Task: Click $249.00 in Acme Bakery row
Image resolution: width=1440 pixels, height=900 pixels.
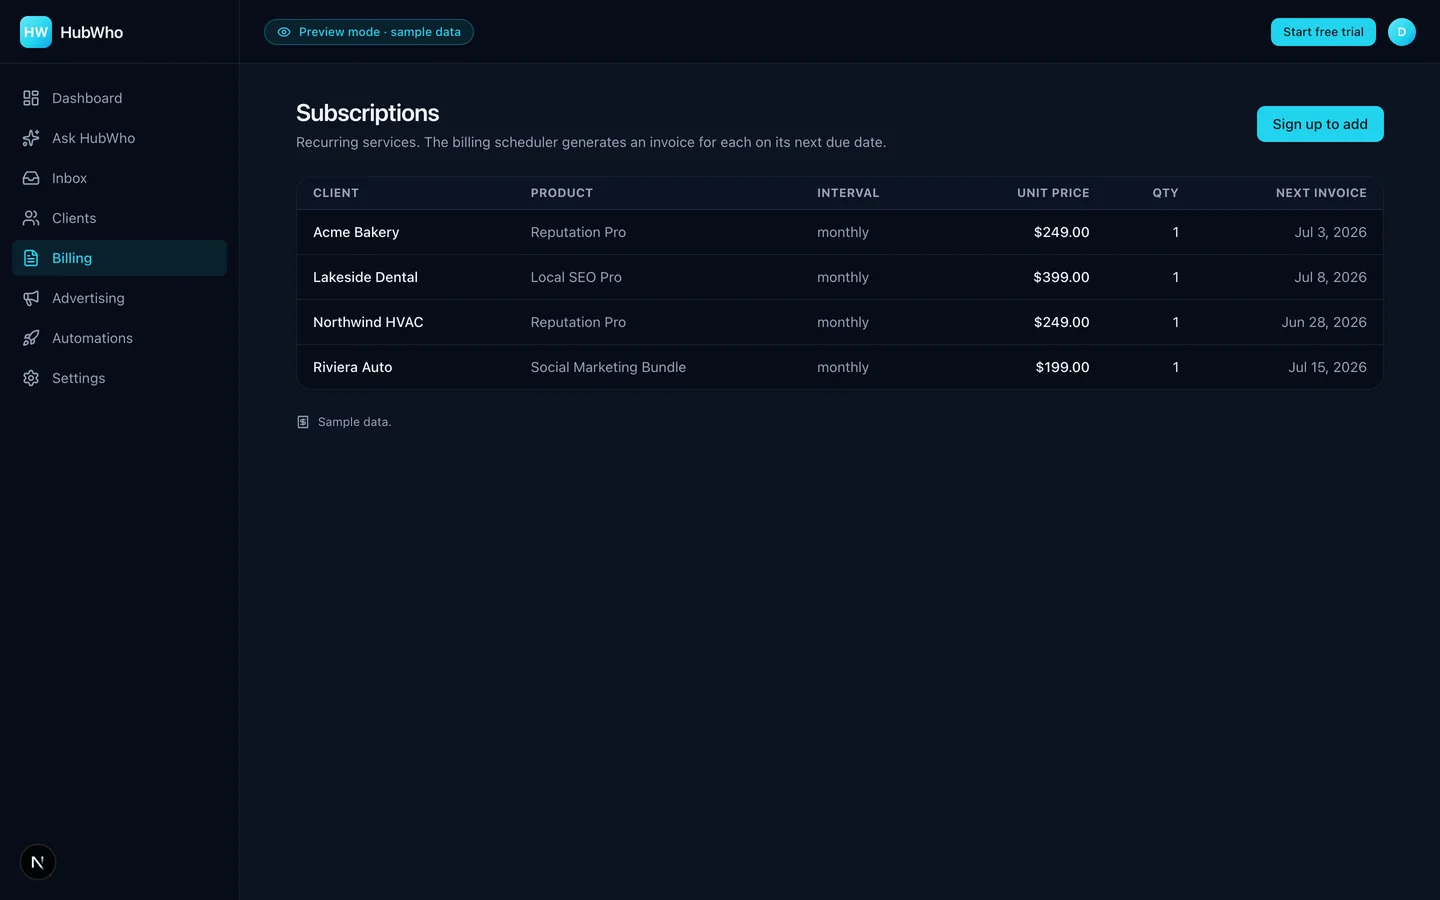Action: [x=1061, y=232]
